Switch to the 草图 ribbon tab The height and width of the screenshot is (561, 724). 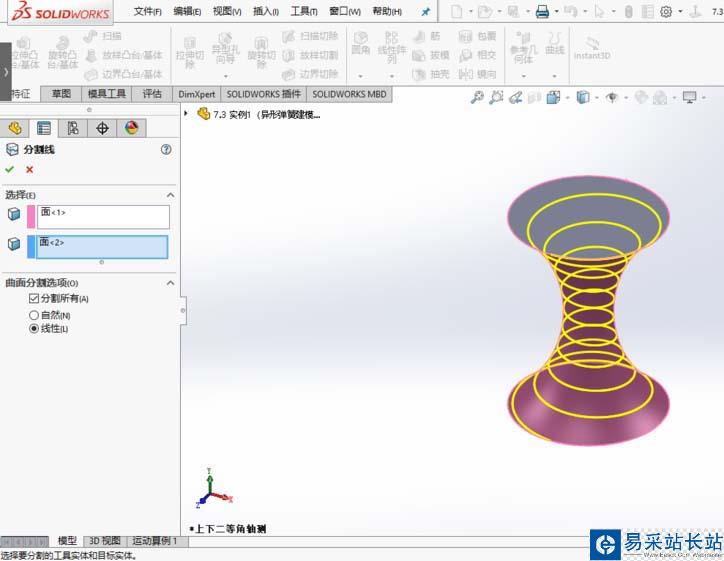click(x=61, y=94)
